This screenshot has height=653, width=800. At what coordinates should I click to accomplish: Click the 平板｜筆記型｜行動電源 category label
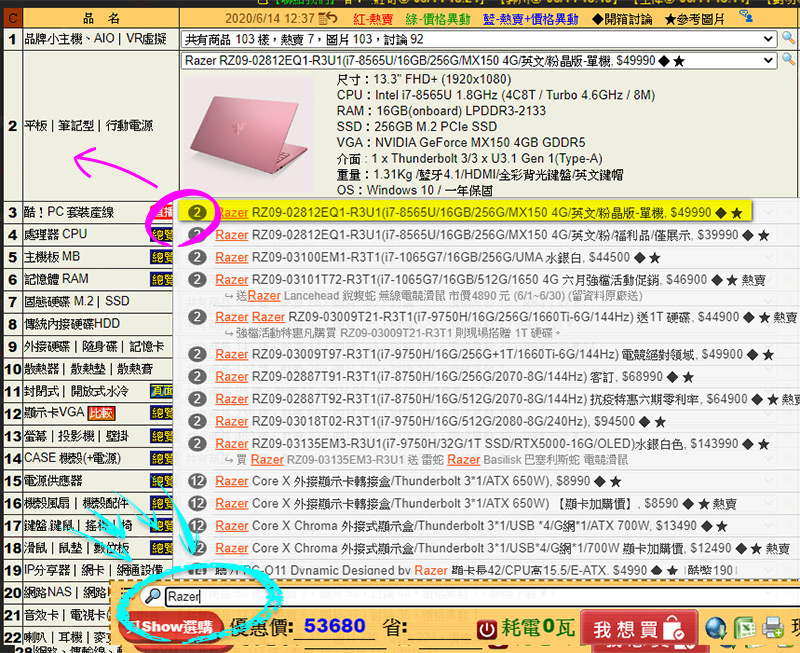pos(88,125)
